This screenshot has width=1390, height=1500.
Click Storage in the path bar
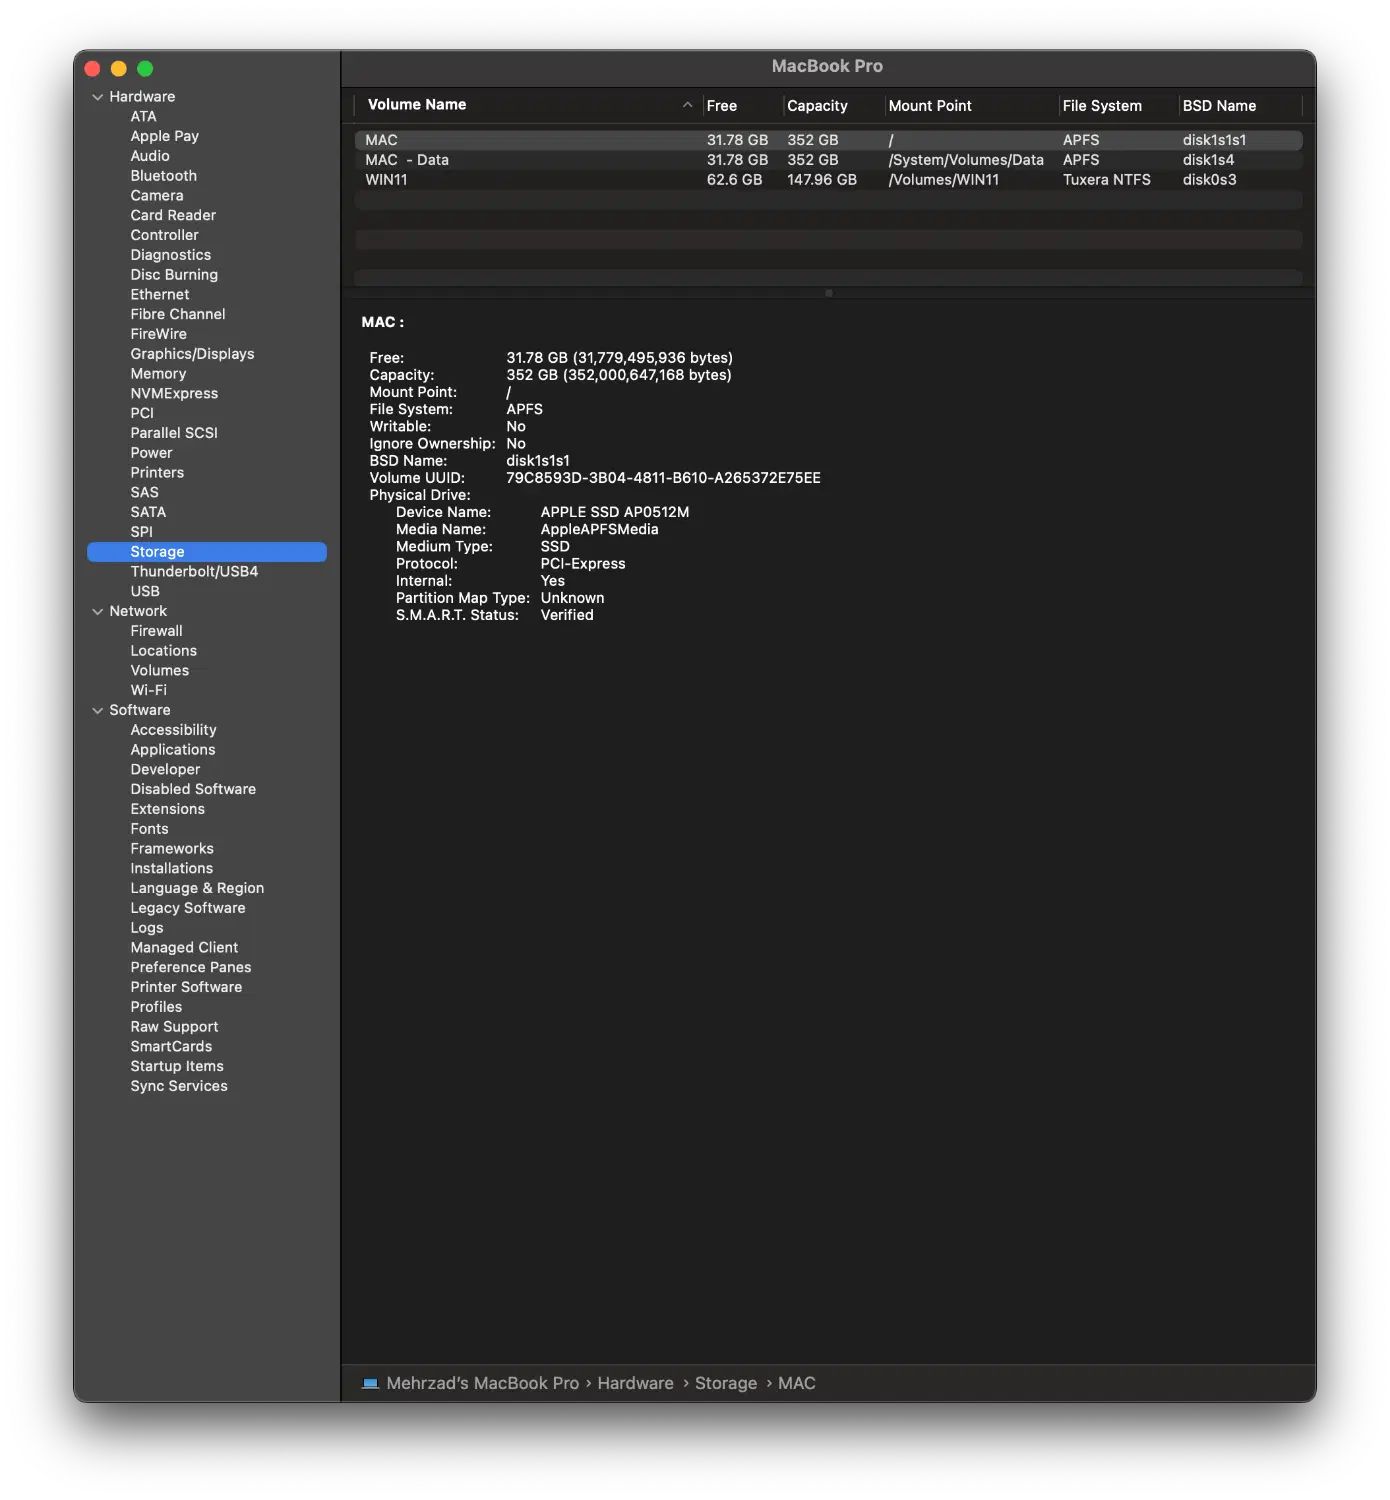(x=726, y=1384)
